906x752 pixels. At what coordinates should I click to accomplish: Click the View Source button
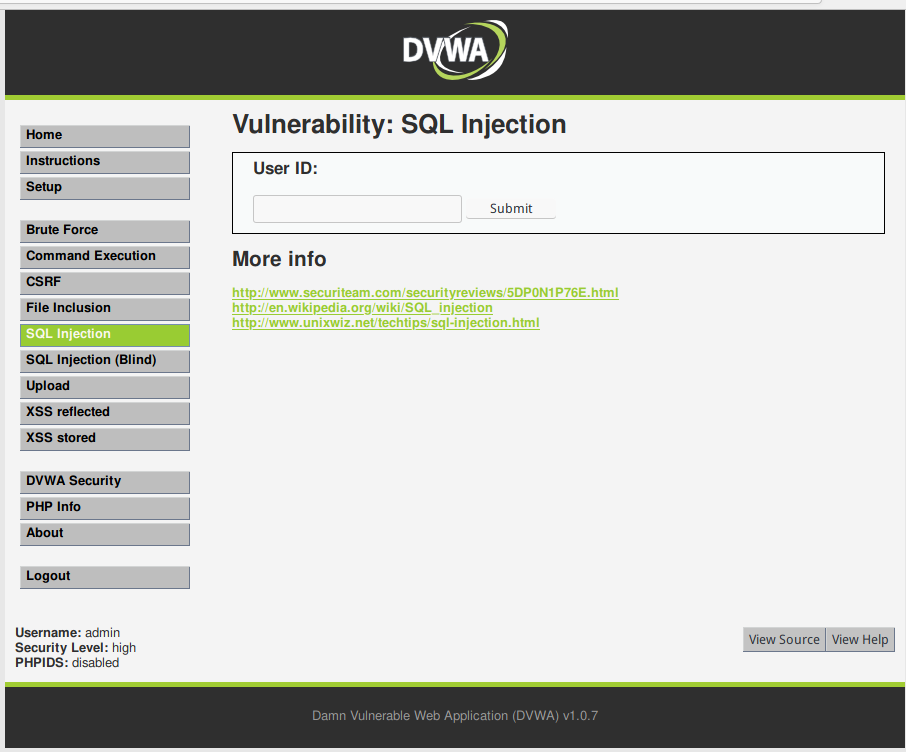(x=784, y=640)
